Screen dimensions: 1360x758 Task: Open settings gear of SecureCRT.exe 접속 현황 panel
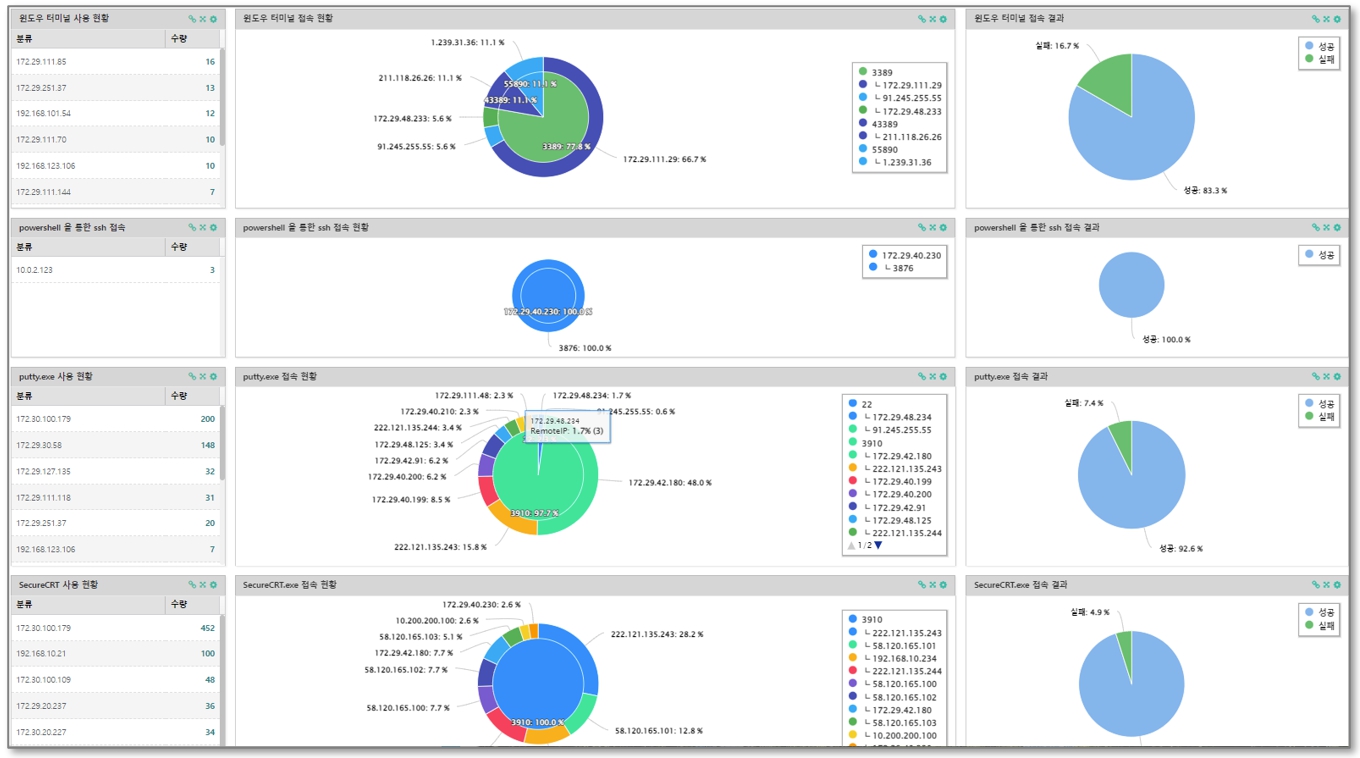pyautogui.click(x=943, y=585)
